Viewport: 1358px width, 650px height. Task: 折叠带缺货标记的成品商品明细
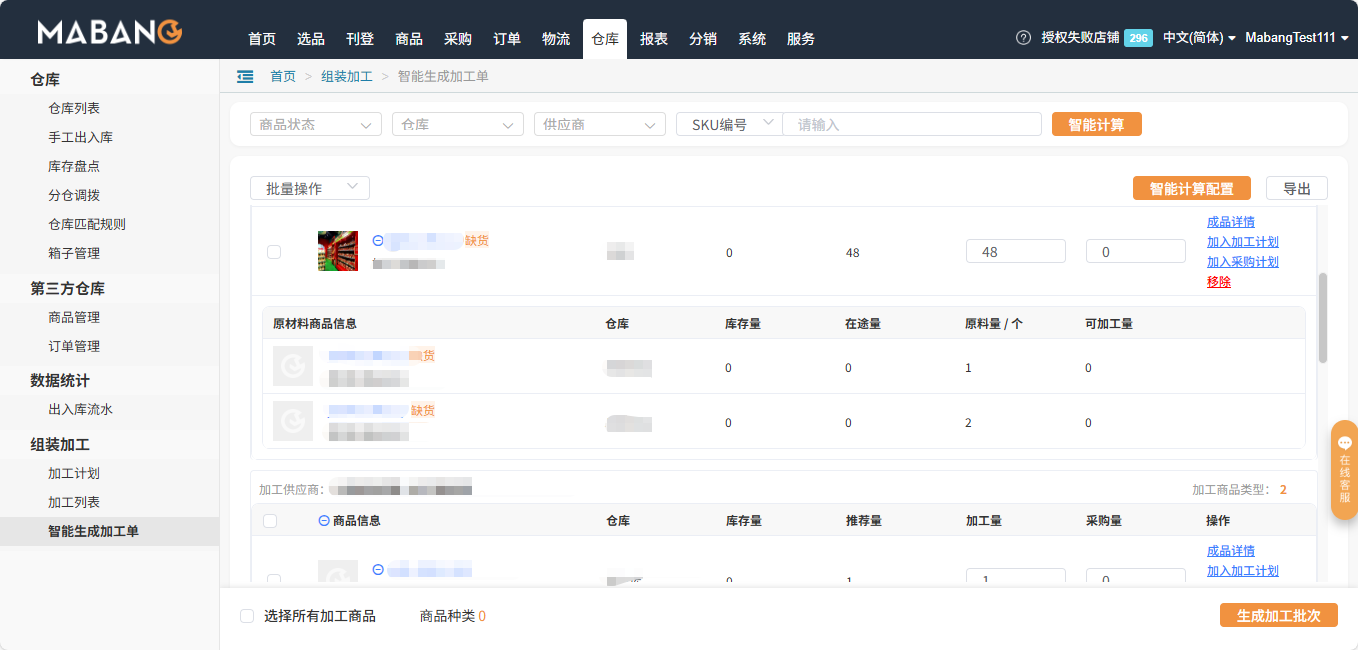(x=378, y=240)
